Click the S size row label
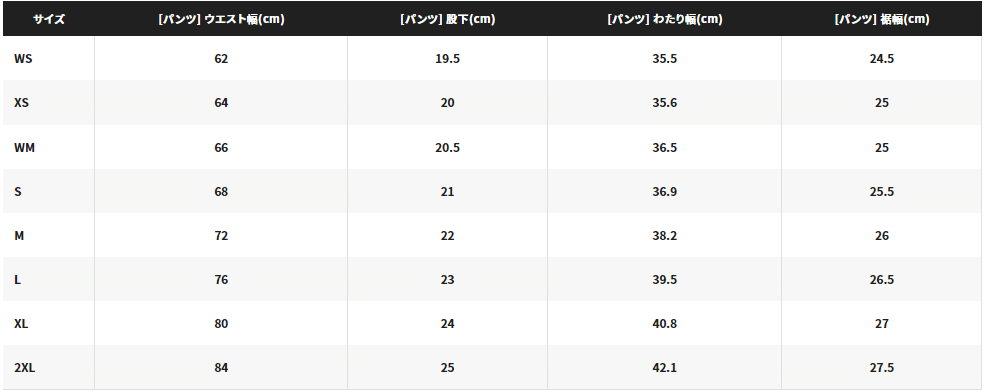Viewport: 985px width, 392px height. 18,192
